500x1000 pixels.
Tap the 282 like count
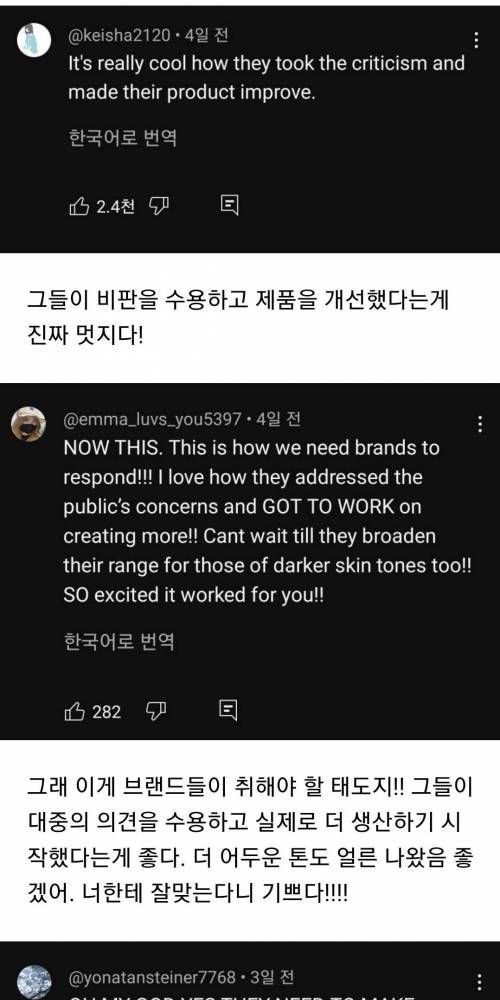point(107,711)
